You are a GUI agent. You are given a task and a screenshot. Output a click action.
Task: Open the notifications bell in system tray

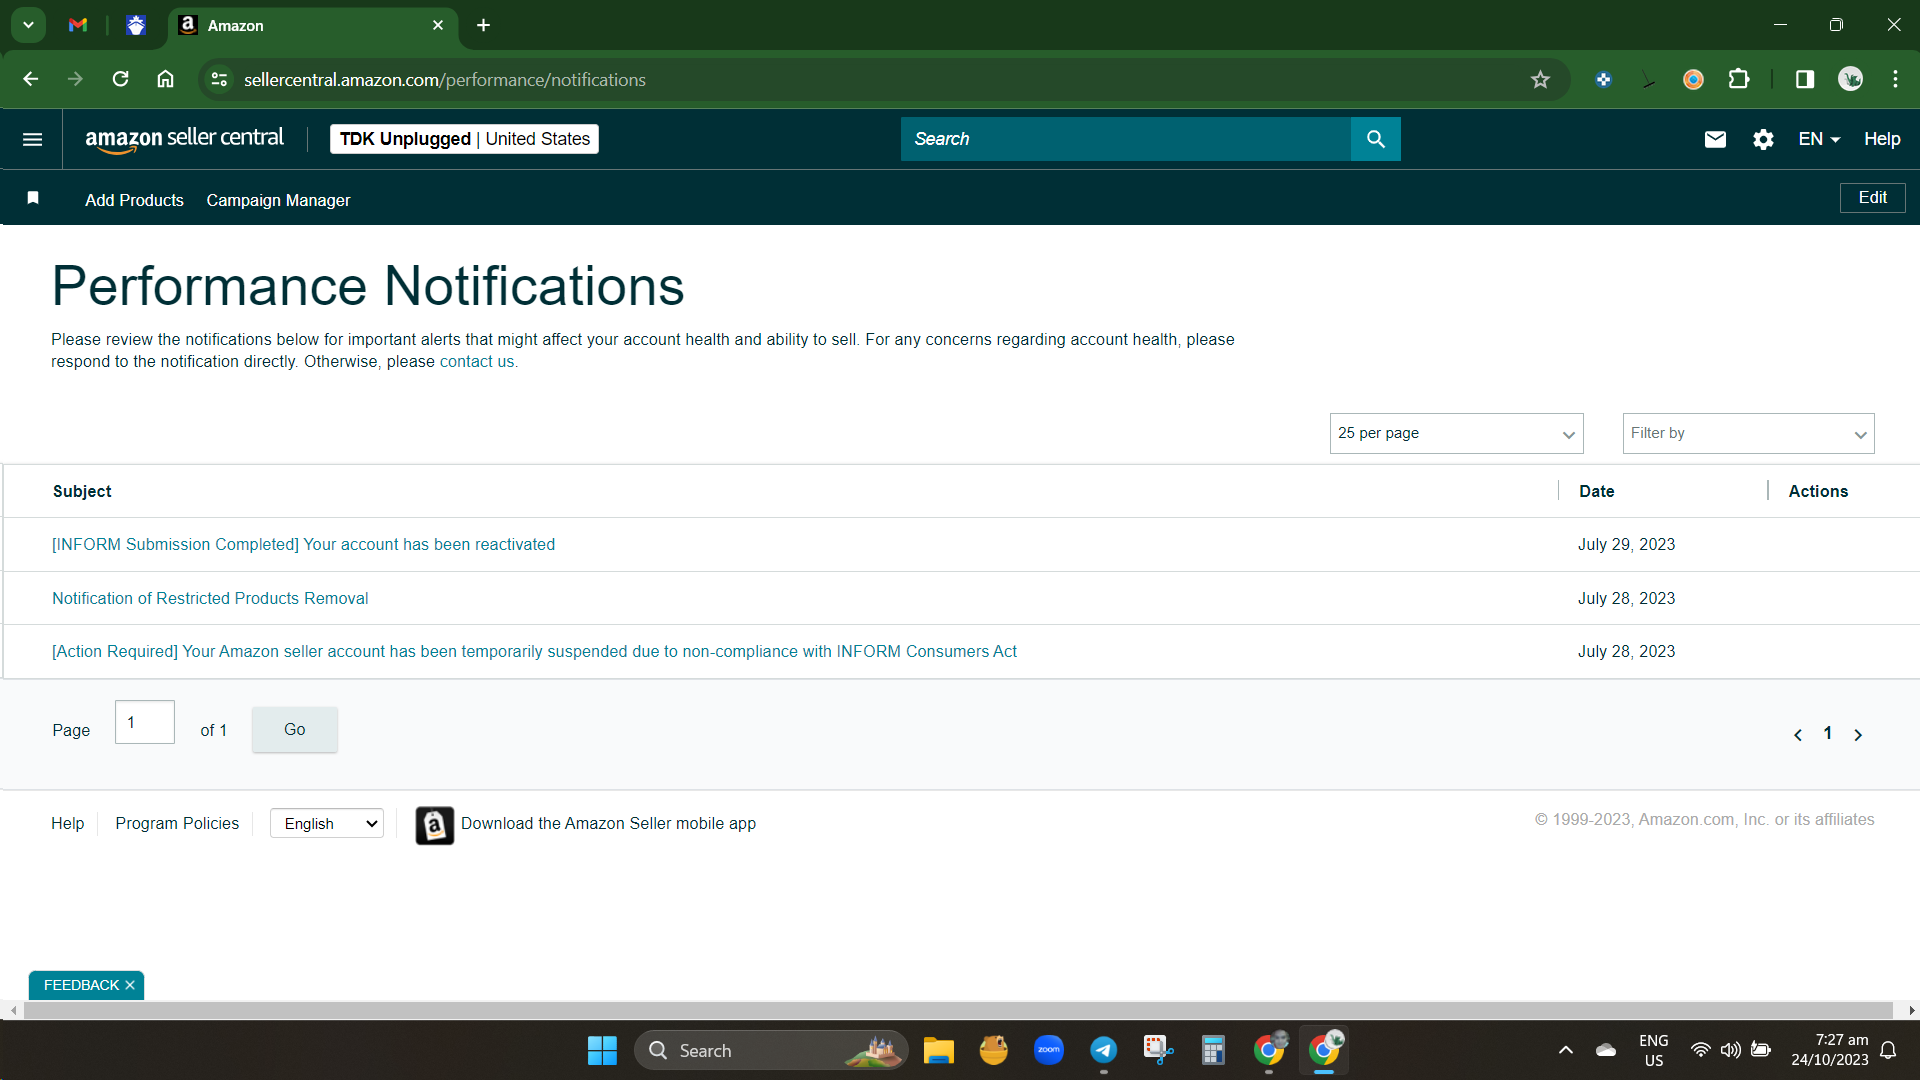click(x=1888, y=1051)
